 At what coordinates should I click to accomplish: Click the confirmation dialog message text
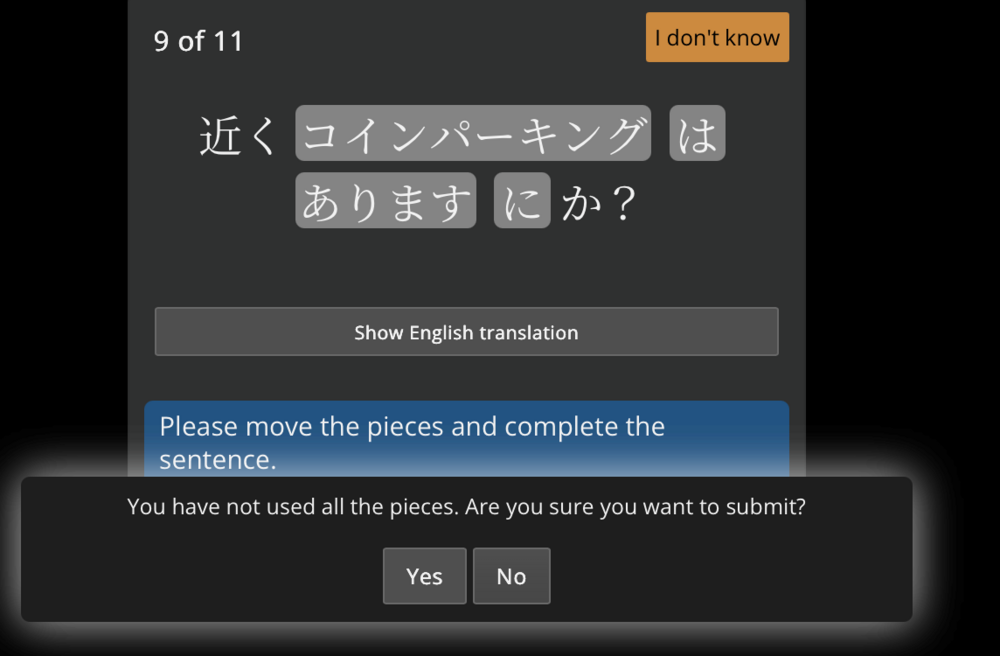tap(466, 507)
